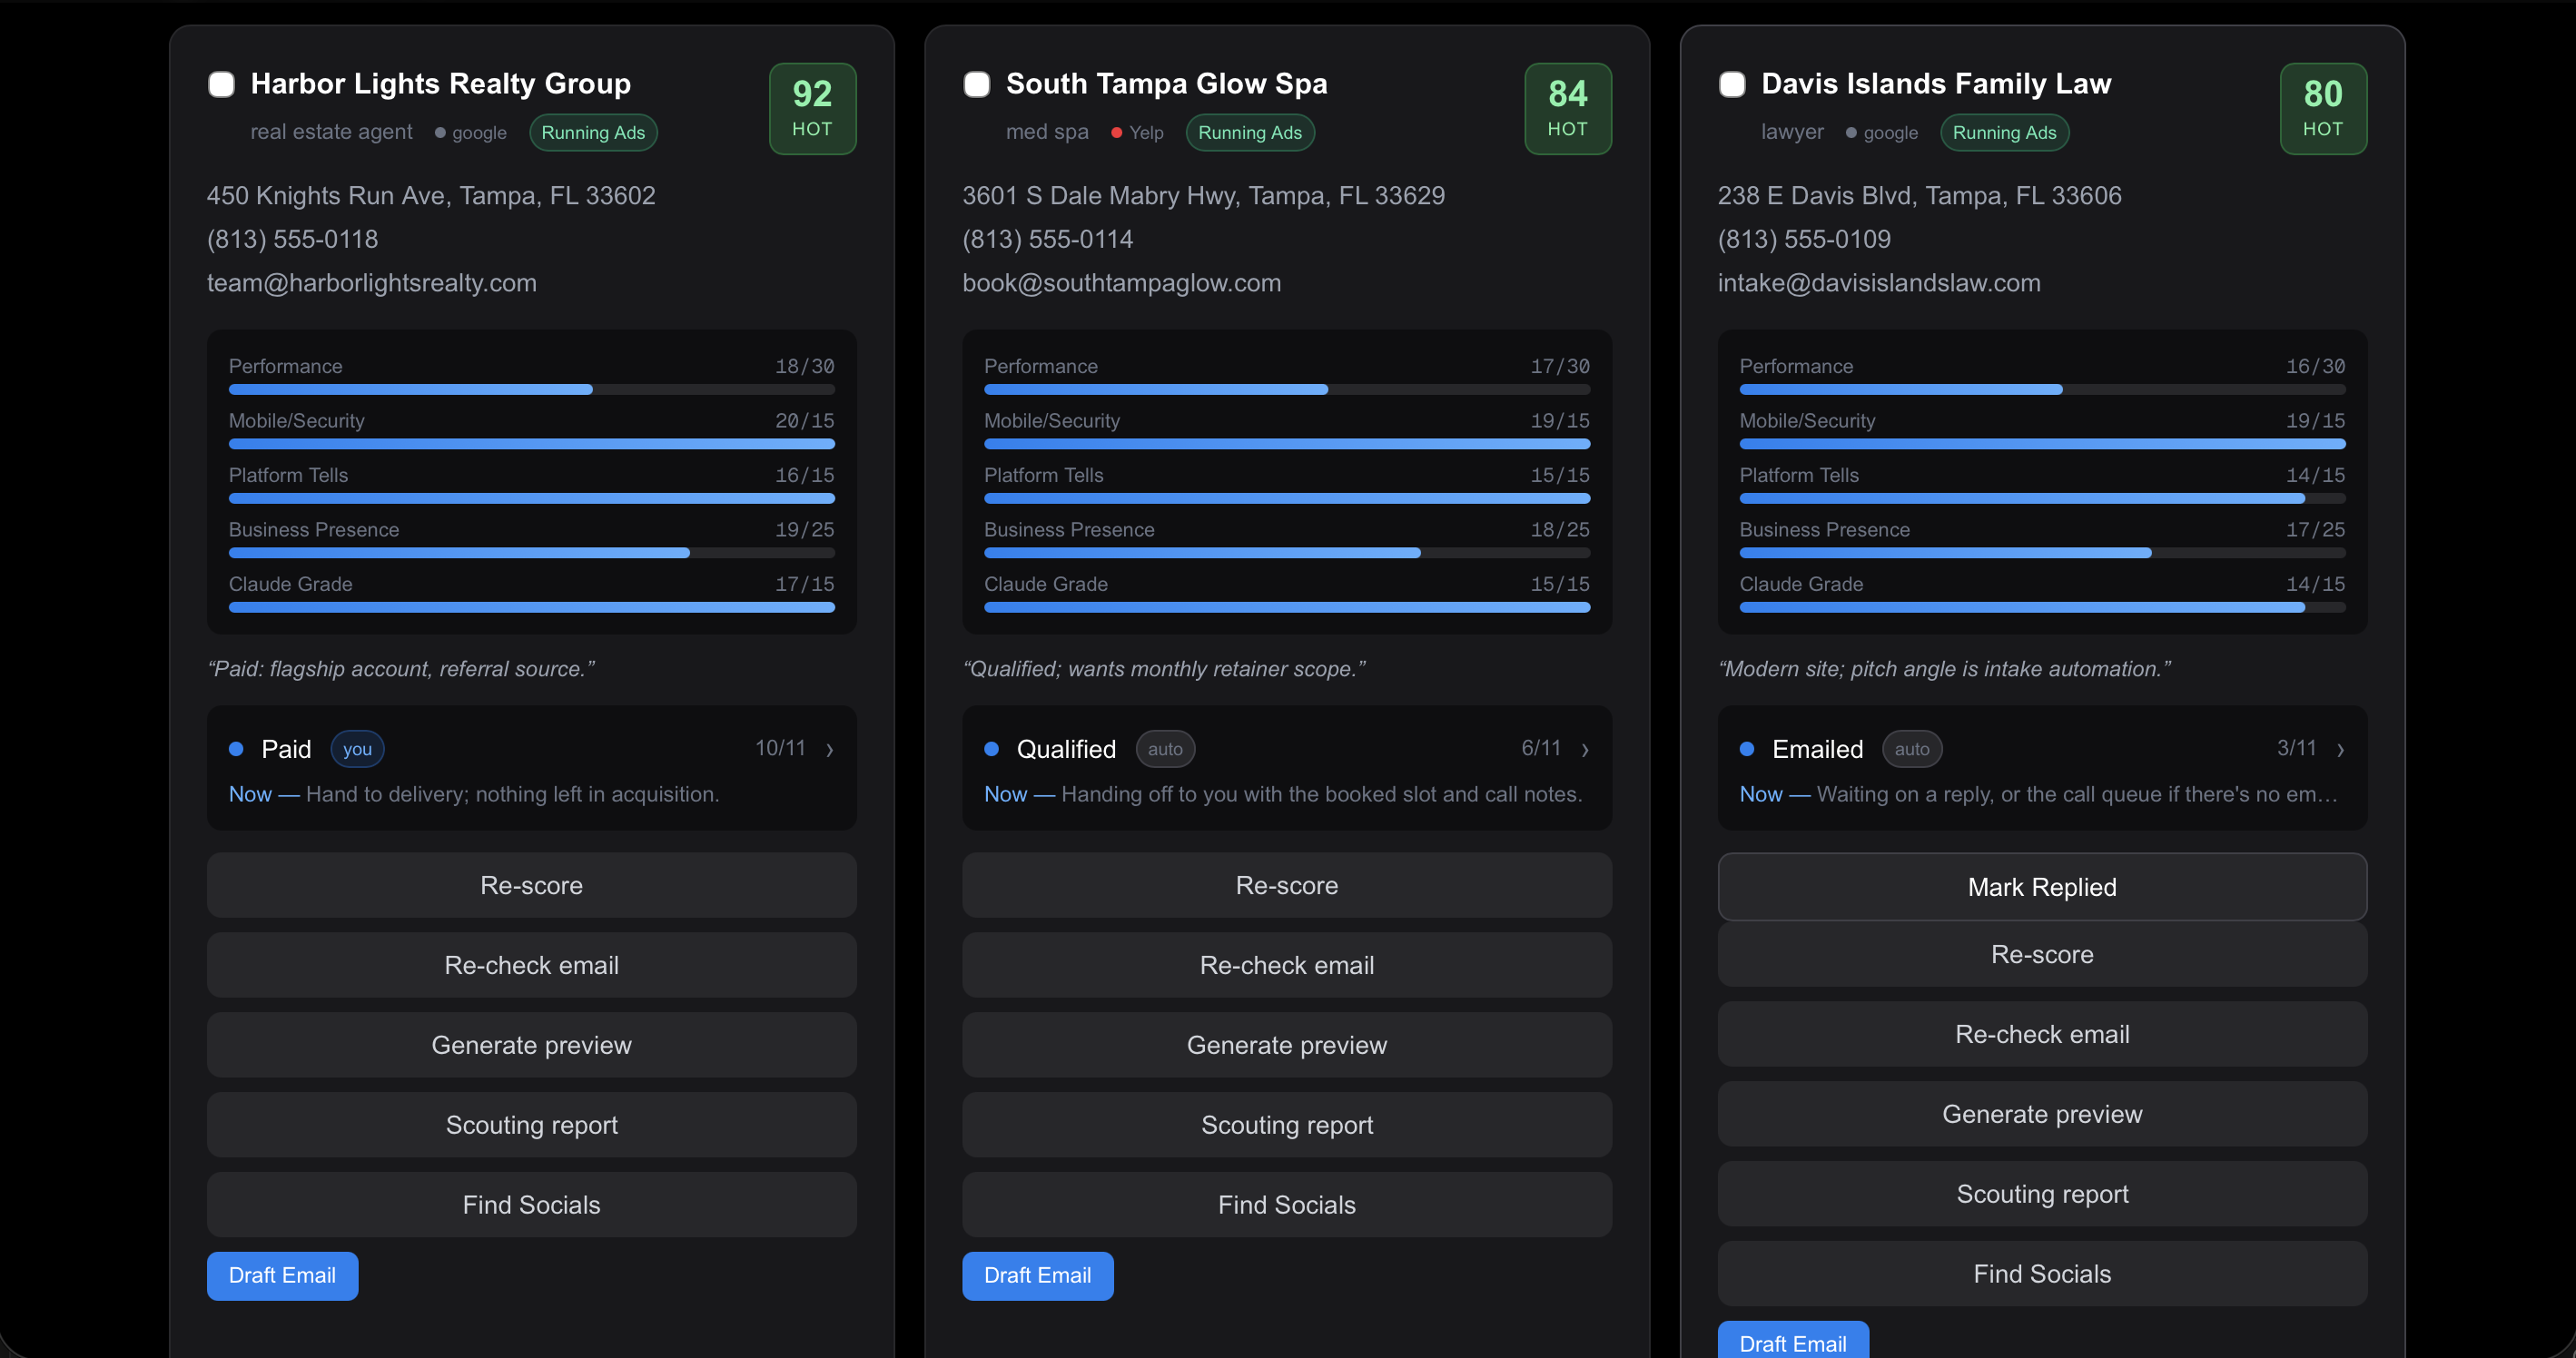This screenshot has height=1358, width=2576.
Task: Click Davis Islands Claude Grade 14/15 bar
Action: coord(2042,607)
